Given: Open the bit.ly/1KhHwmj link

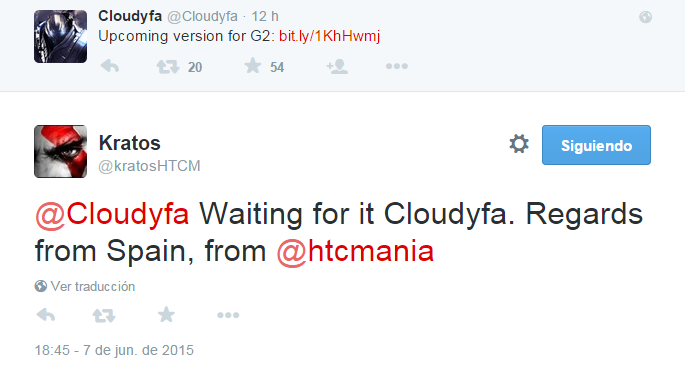Looking at the screenshot, I should coord(329,36).
